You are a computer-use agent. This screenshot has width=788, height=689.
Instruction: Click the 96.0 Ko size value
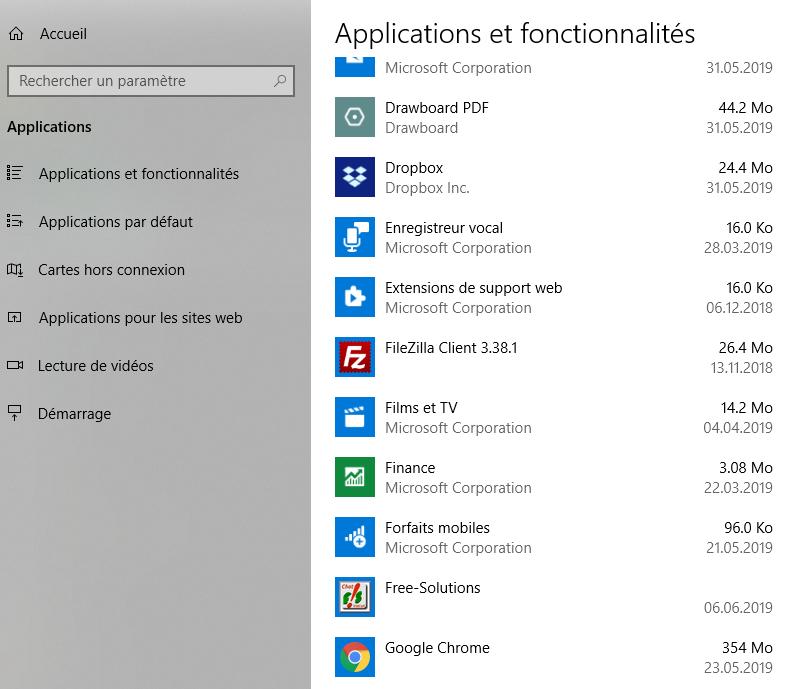[748, 528]
